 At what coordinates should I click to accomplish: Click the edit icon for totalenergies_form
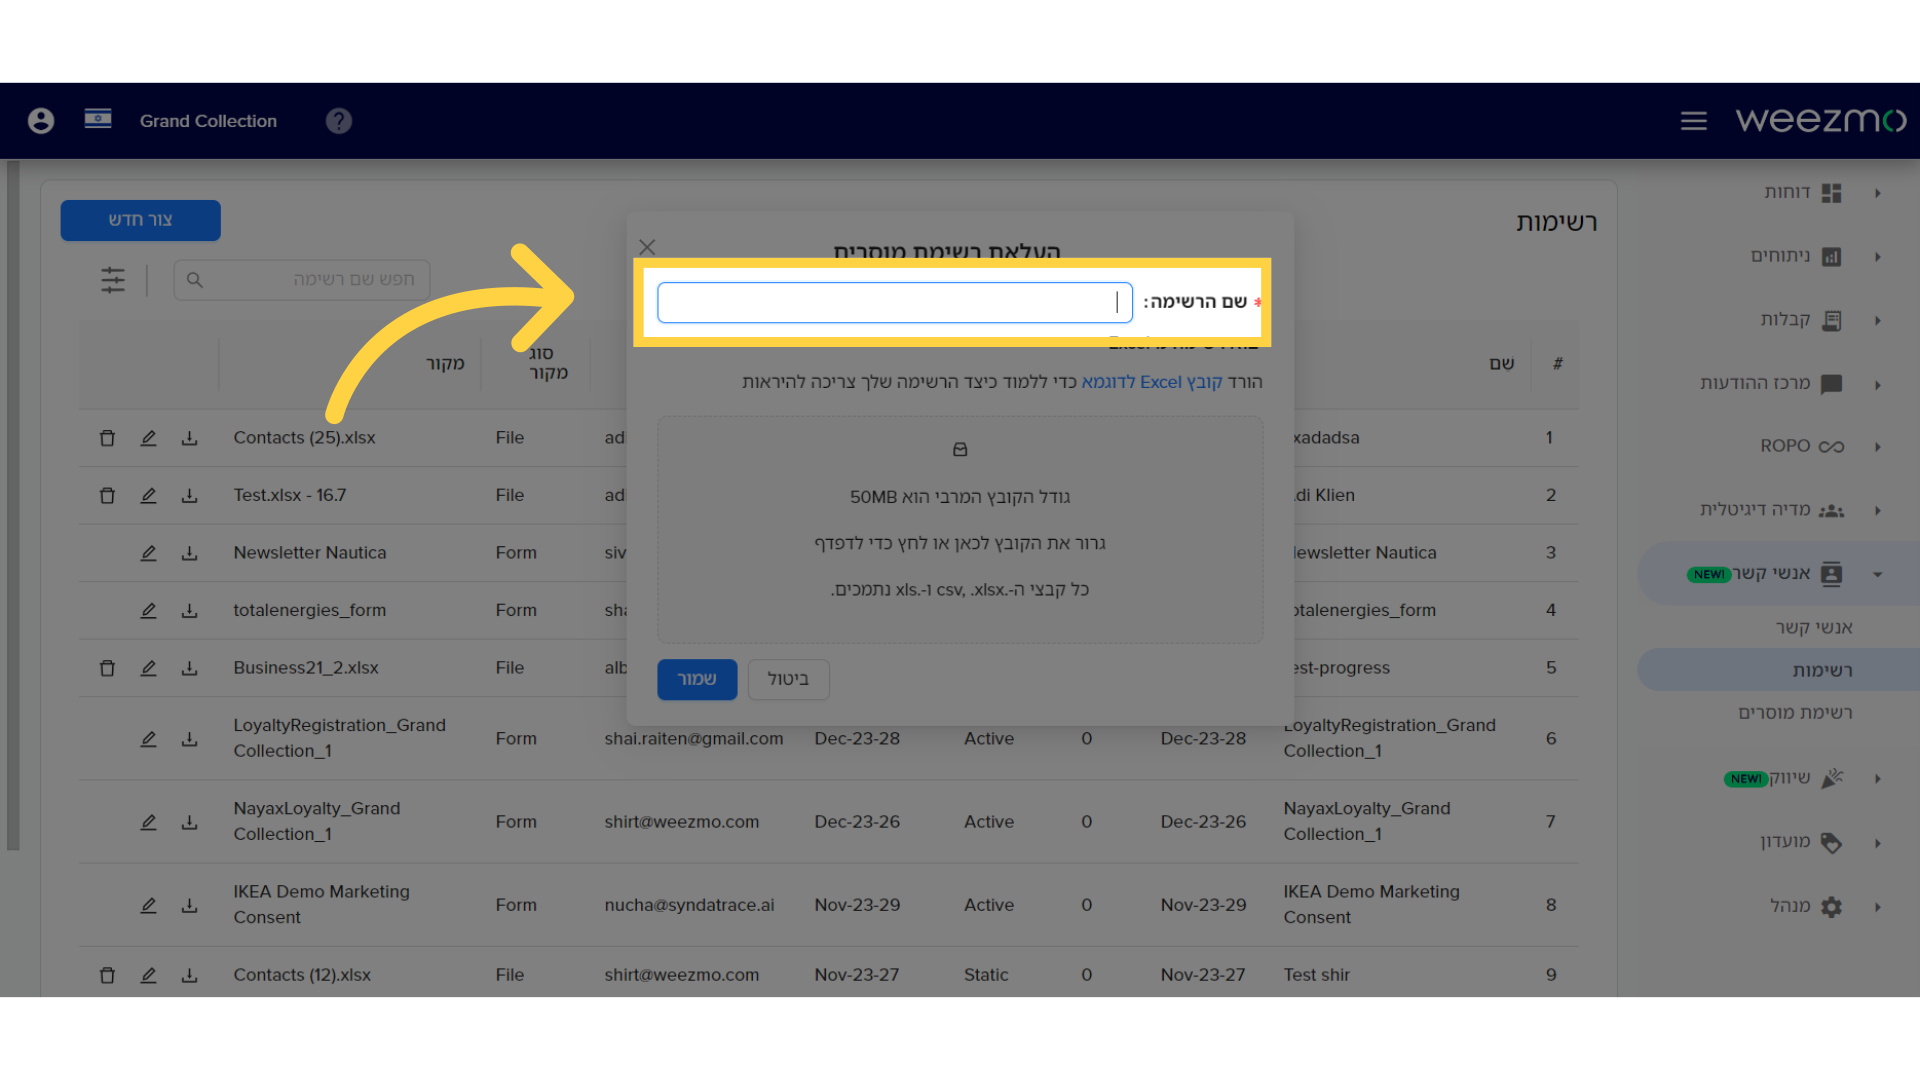coord(148,609)
